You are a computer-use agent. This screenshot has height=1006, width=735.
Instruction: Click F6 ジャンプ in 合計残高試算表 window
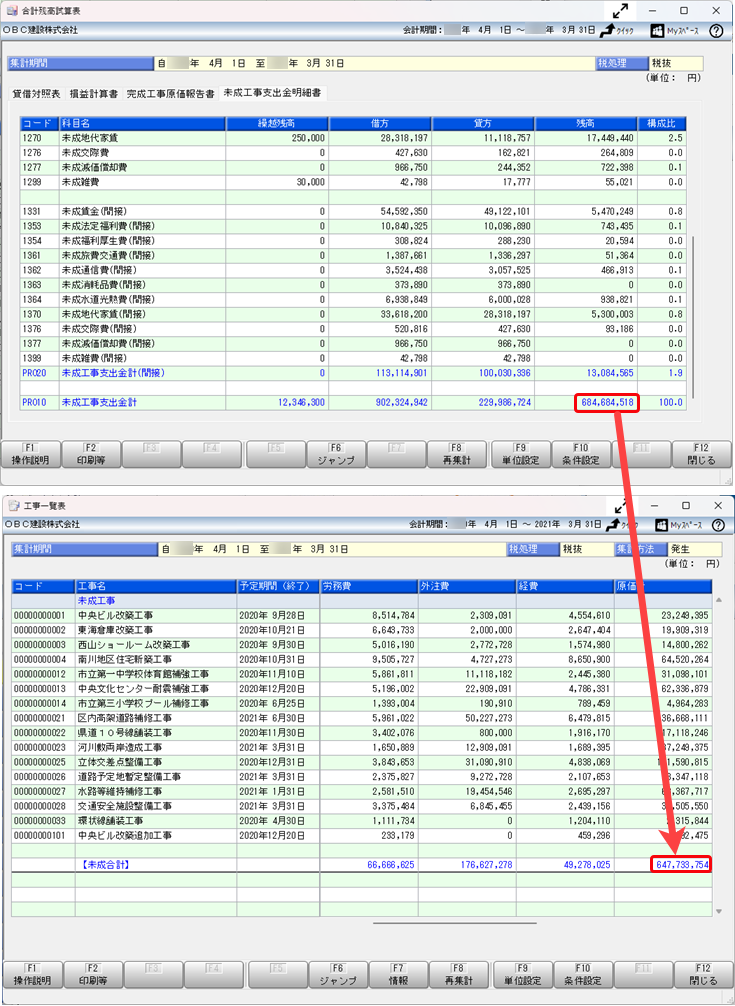[x=336, y=454]
